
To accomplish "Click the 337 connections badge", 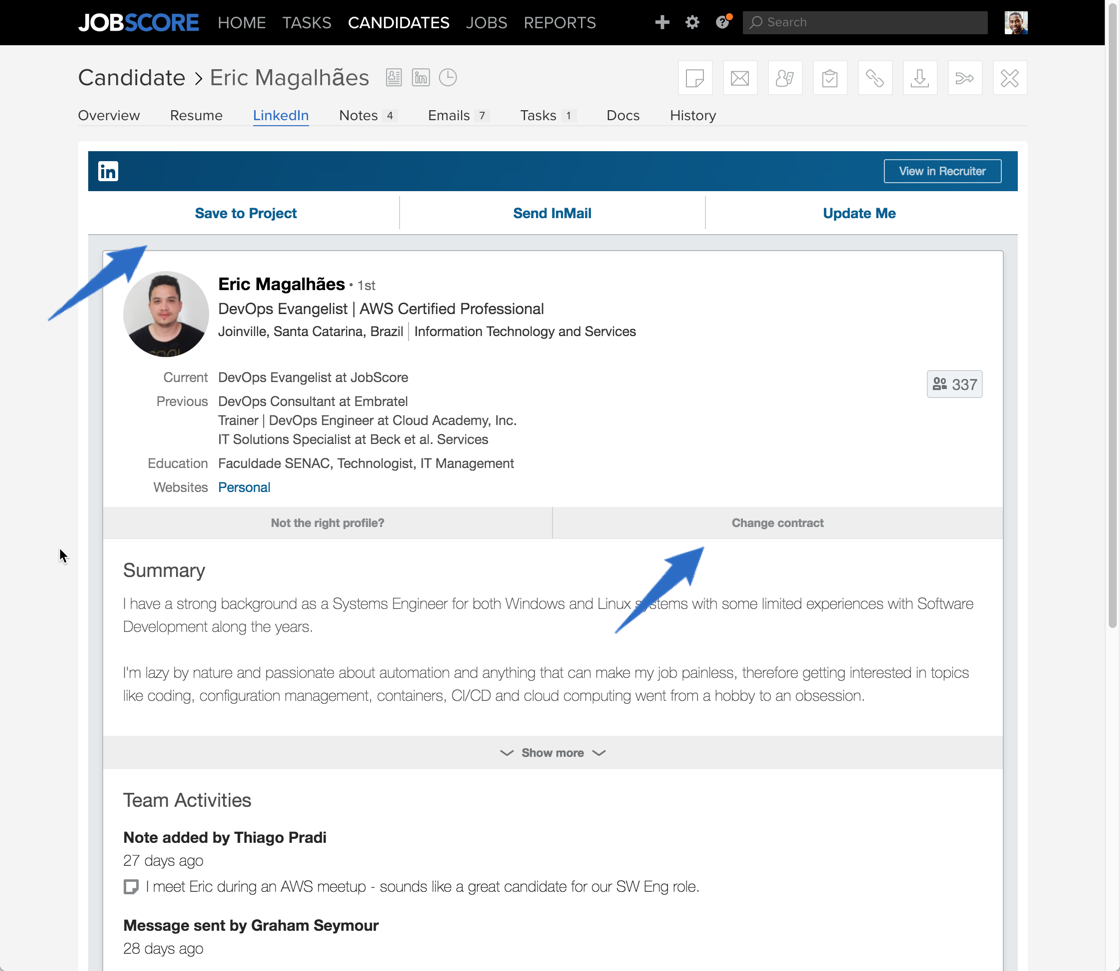I will click(x=954, y=384).
